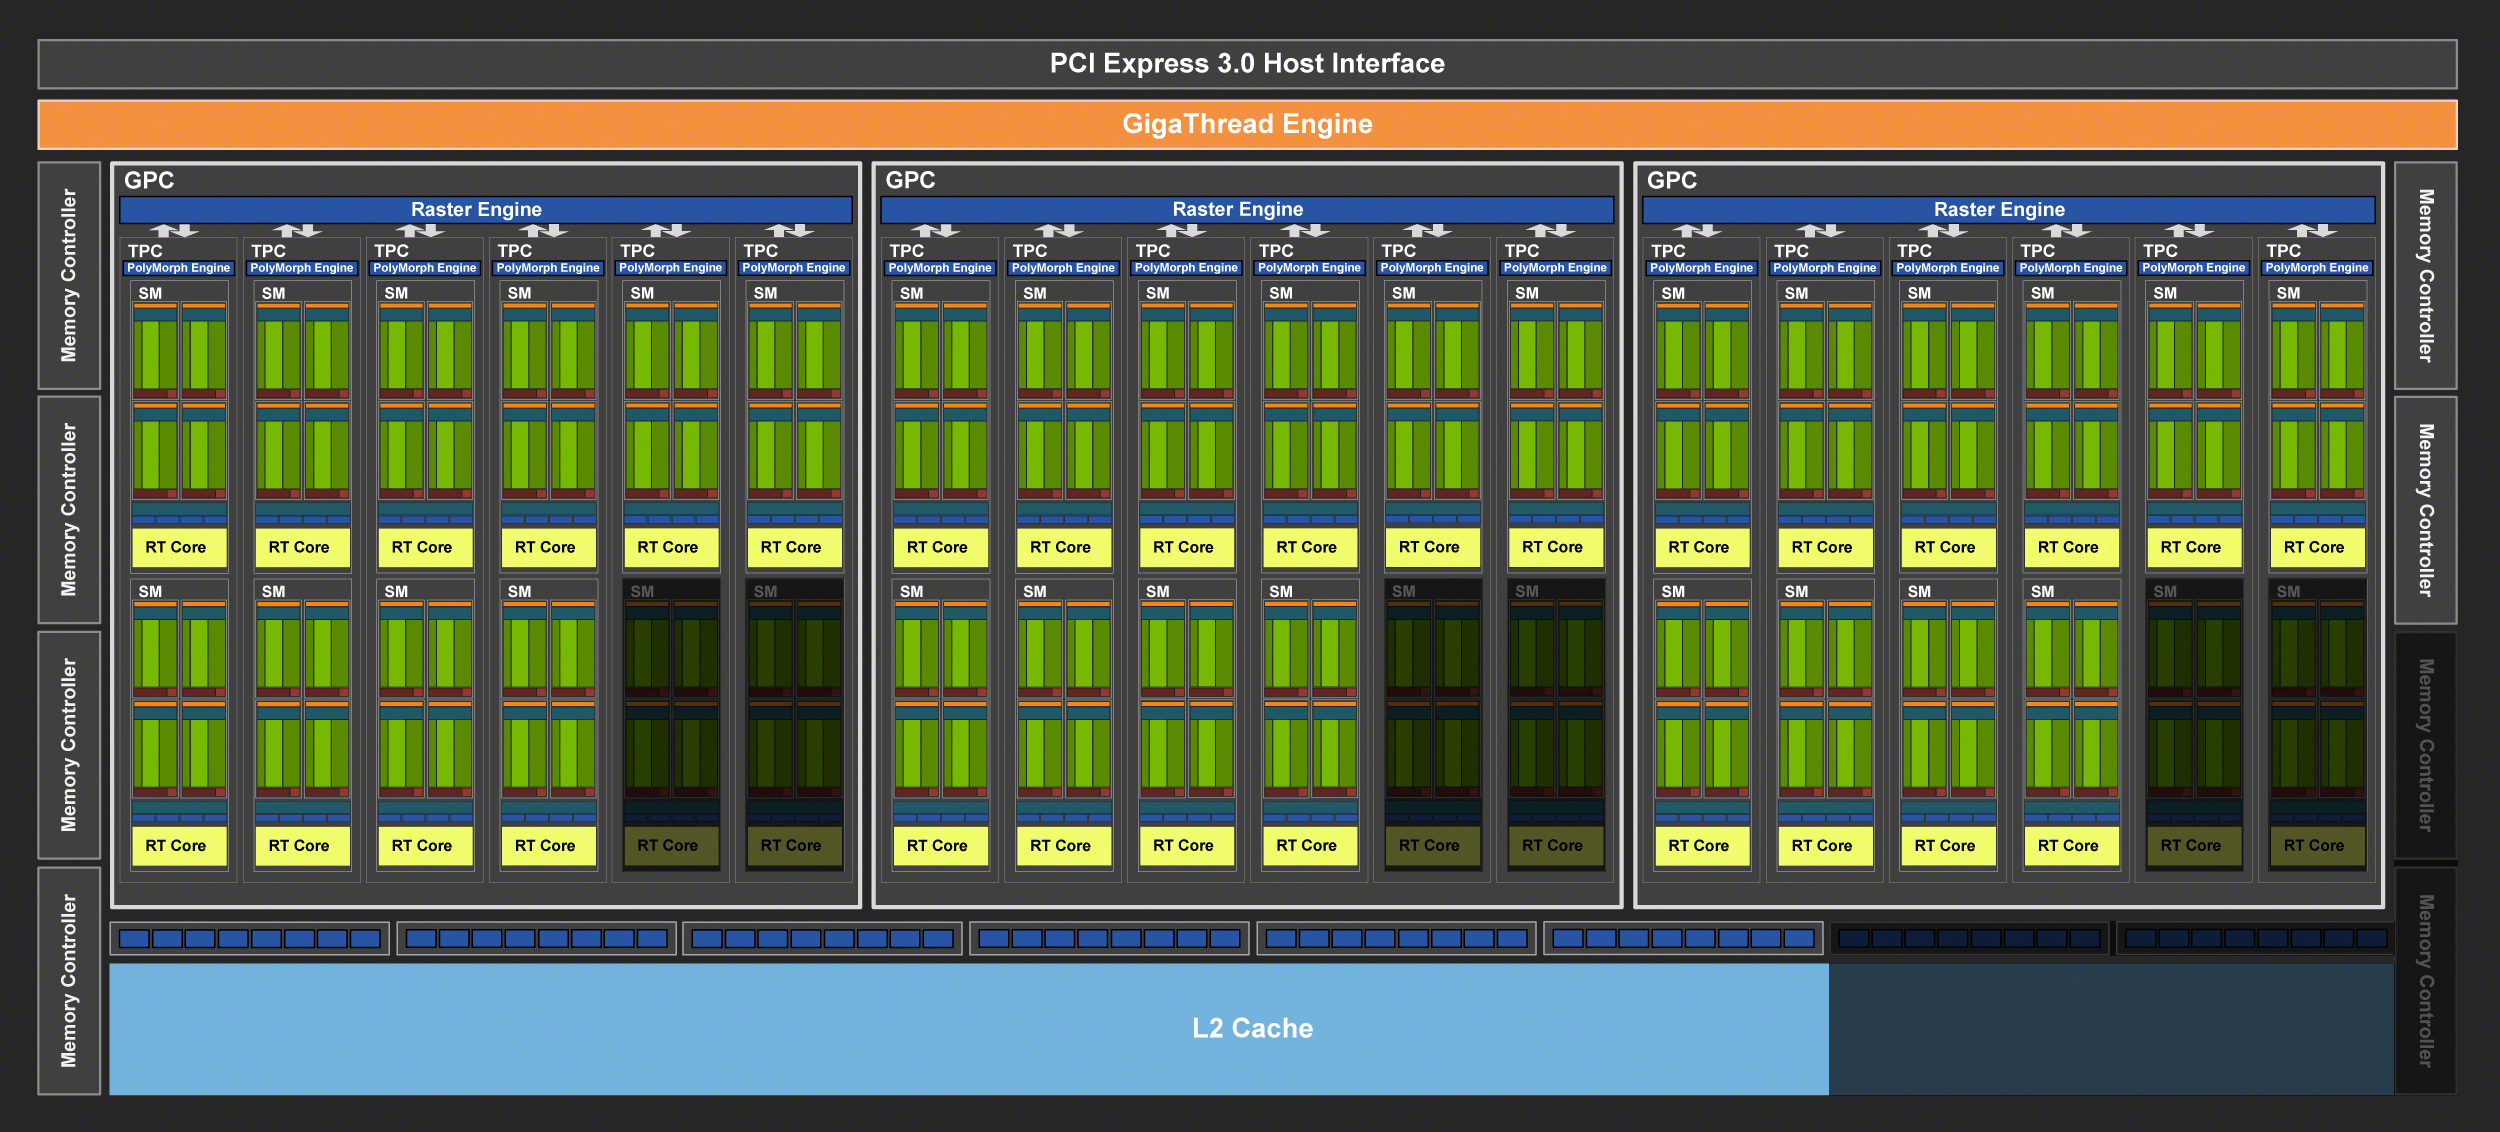Click the PCI Express 3.0 Host Interface bar

(x=1247, y=64)
